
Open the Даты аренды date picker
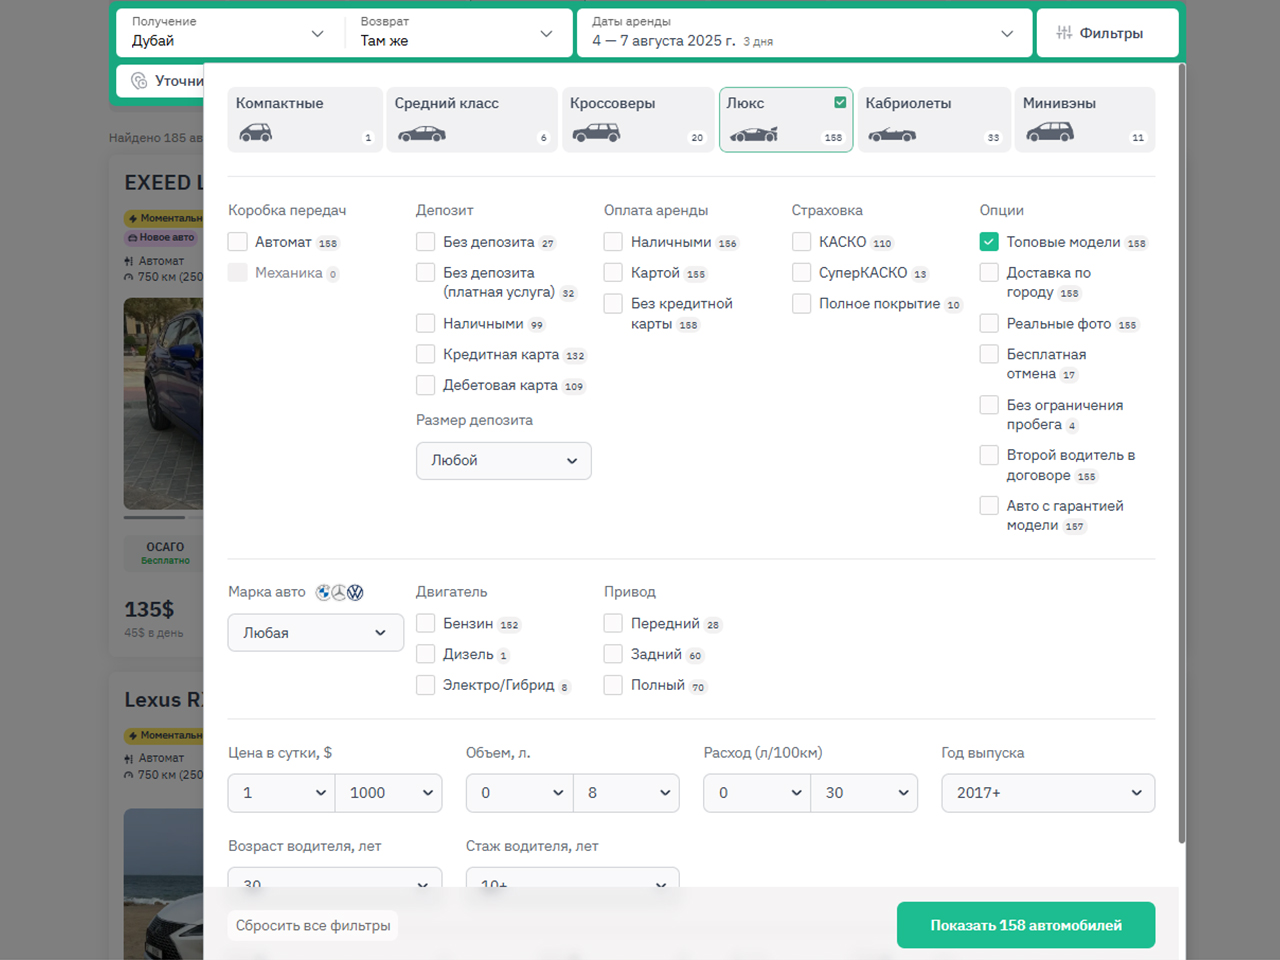pyautogui.click(x=804, y=33)
